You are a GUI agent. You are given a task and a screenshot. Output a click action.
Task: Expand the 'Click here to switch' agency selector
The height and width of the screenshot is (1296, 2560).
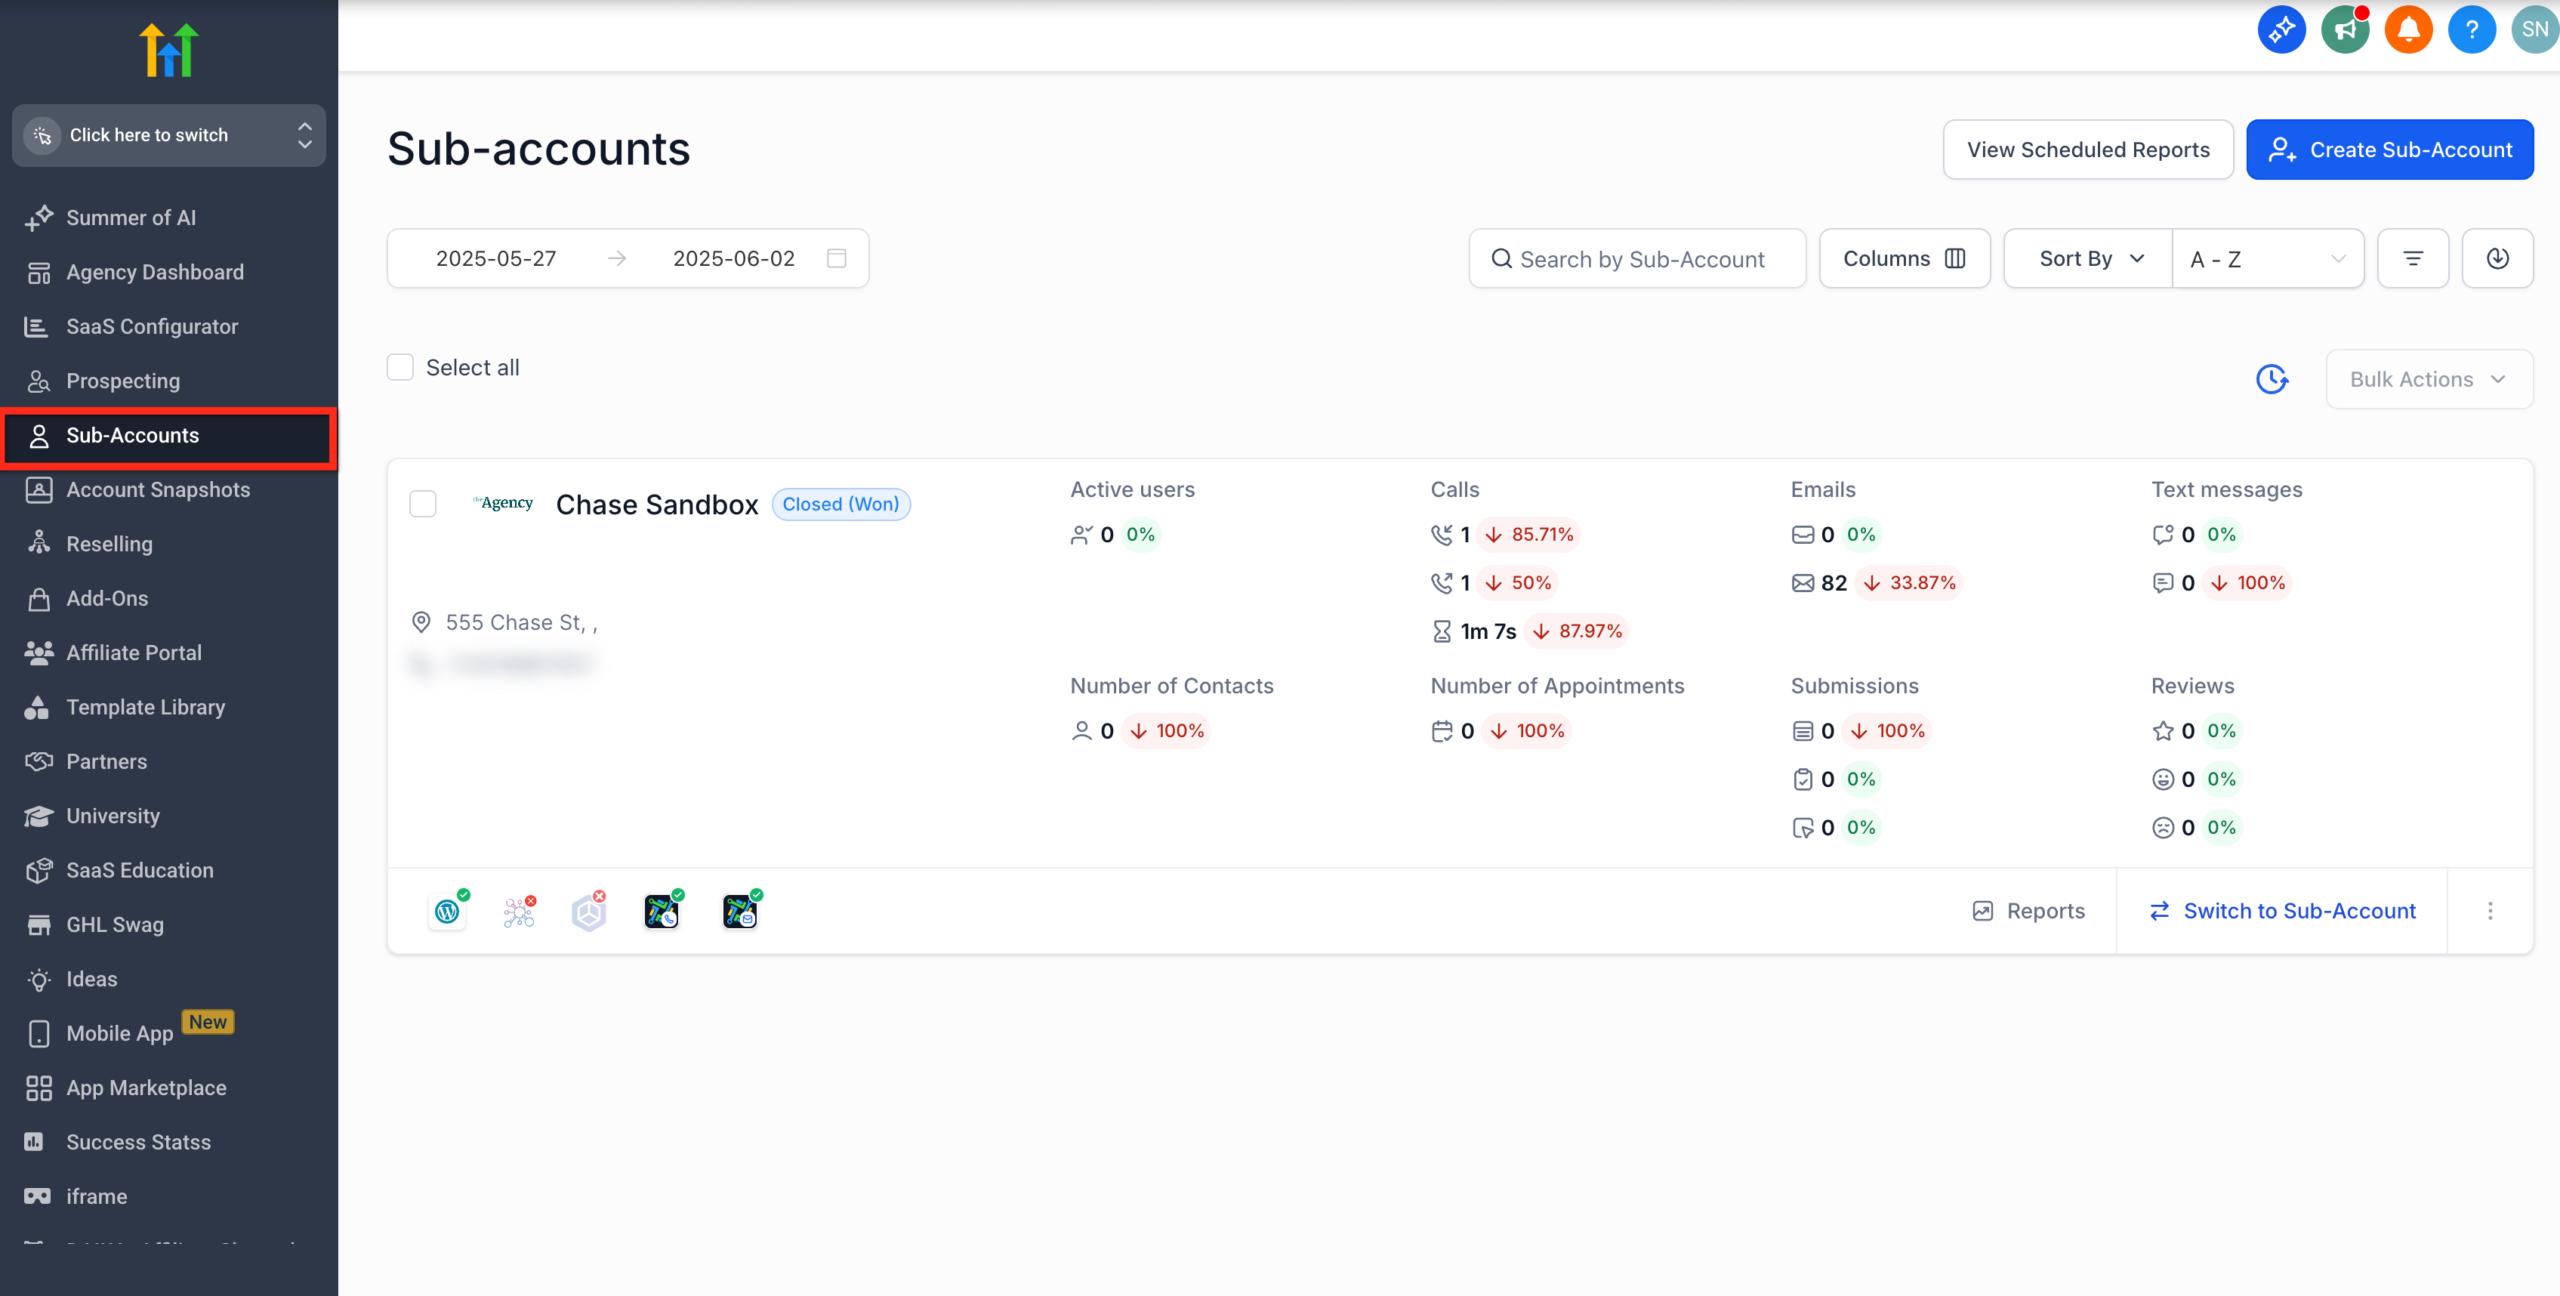168,135
